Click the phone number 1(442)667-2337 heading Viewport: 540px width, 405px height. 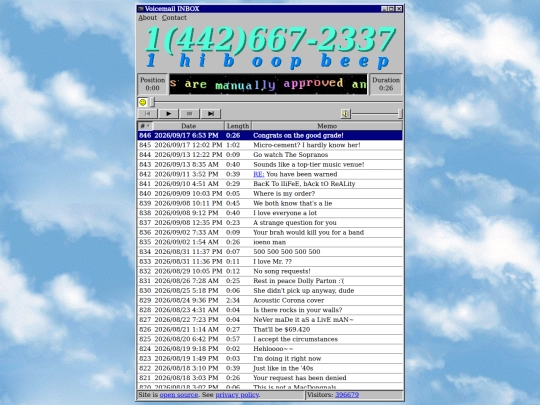tap(270, 39)
